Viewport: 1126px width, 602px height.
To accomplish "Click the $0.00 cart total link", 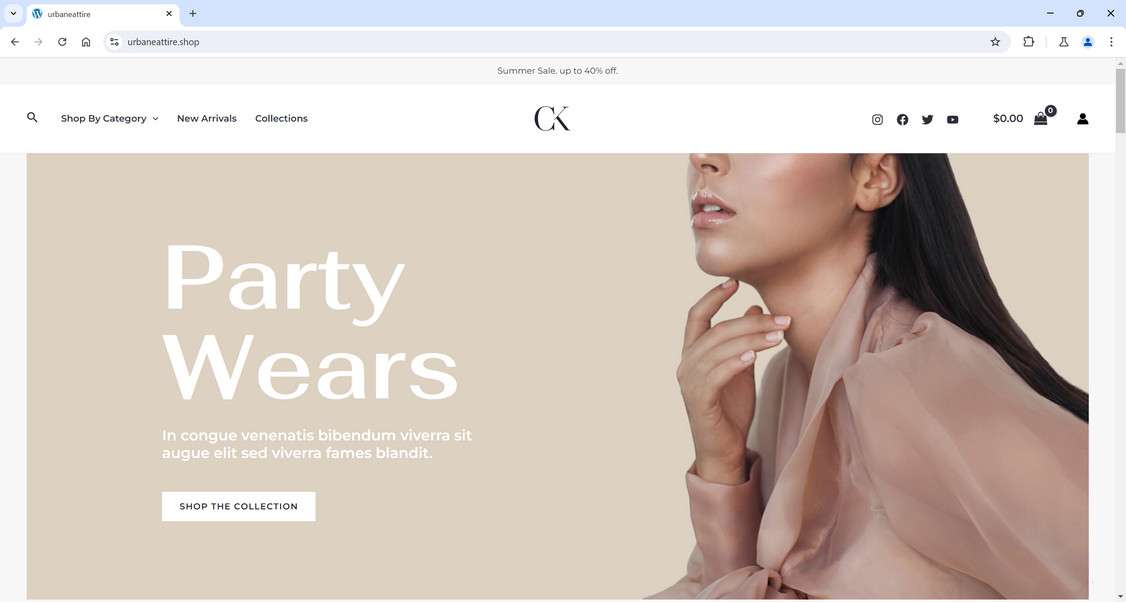I will (x=1008, y=119).
